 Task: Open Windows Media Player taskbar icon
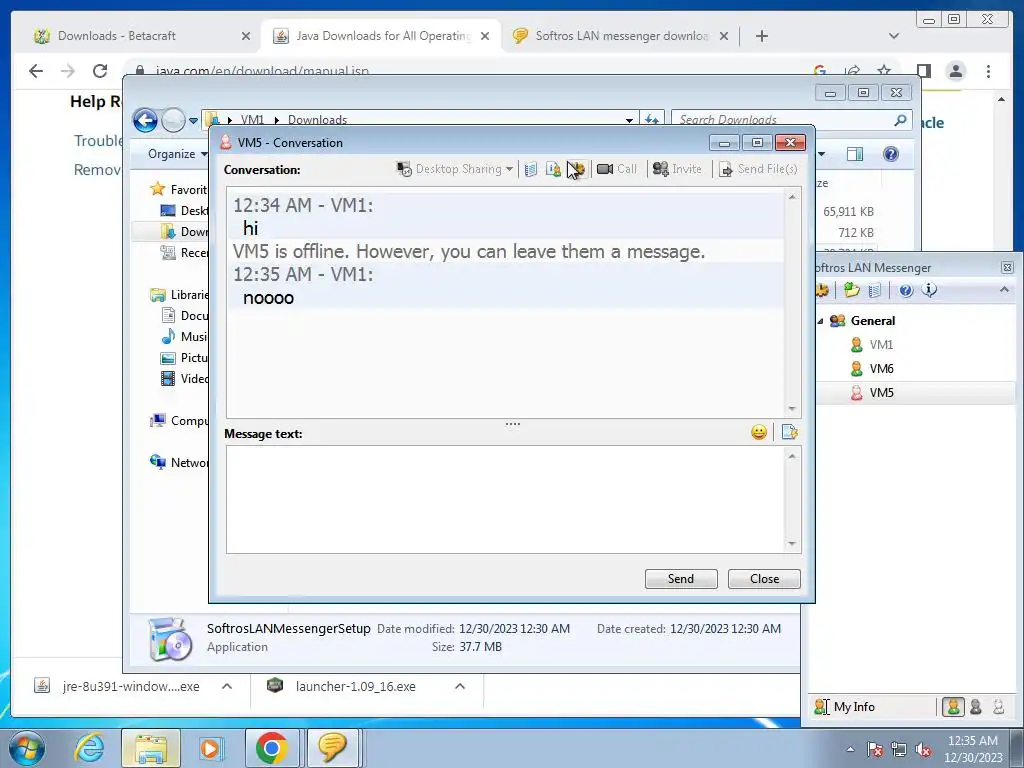(210, 748)
